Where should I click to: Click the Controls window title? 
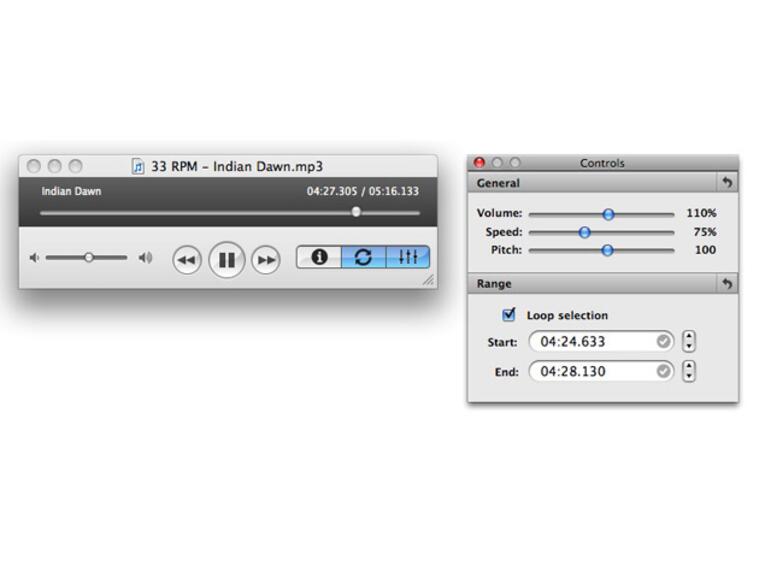click(x=602, y=163)
